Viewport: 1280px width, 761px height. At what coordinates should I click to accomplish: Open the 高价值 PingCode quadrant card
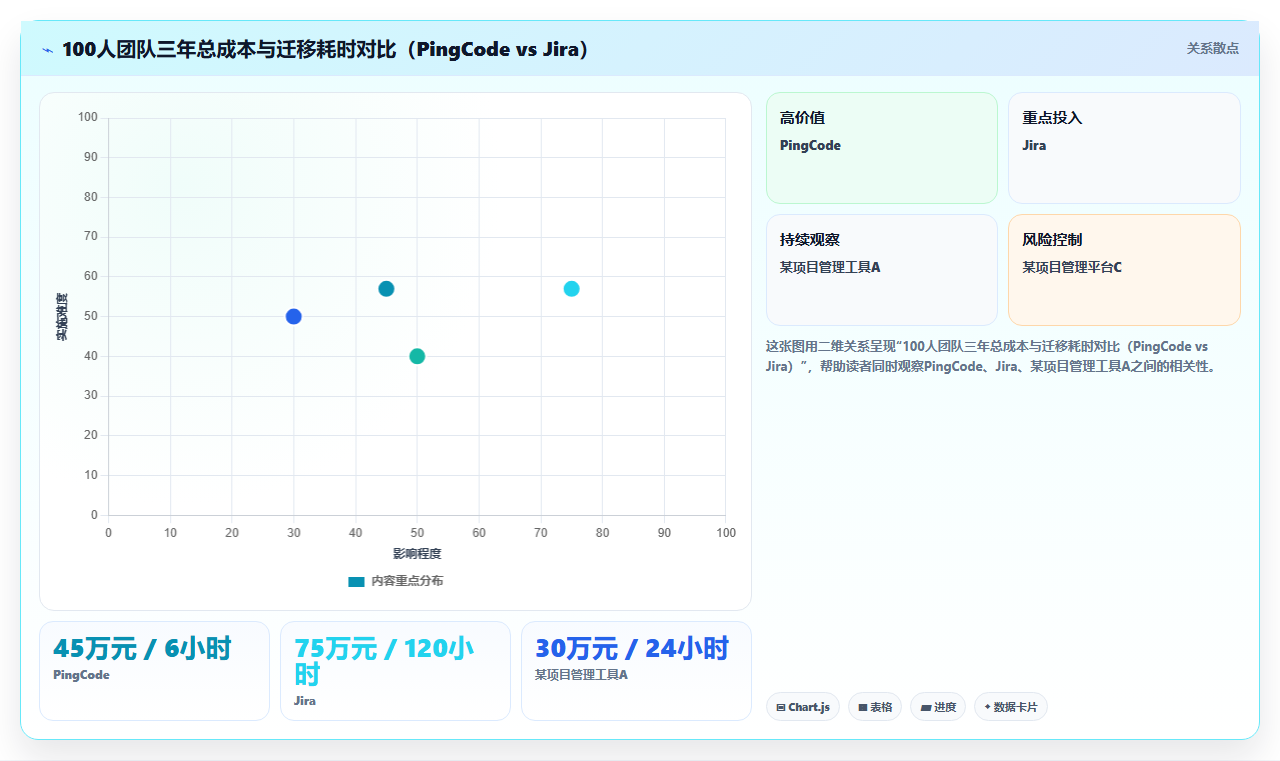coord(882,148)
